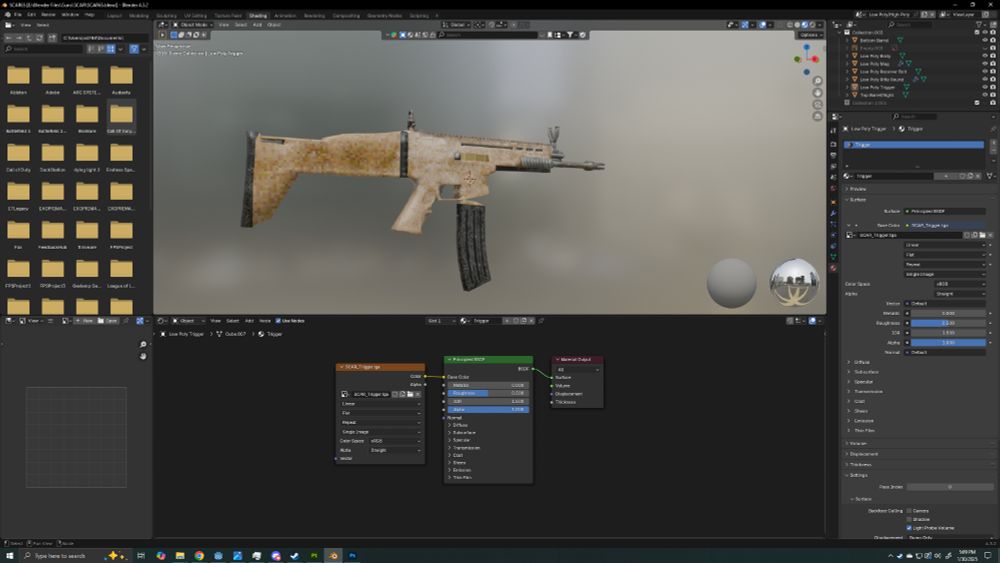Open the node editor Add menu
Screen dimensions: 1000x563
(249, 321)
